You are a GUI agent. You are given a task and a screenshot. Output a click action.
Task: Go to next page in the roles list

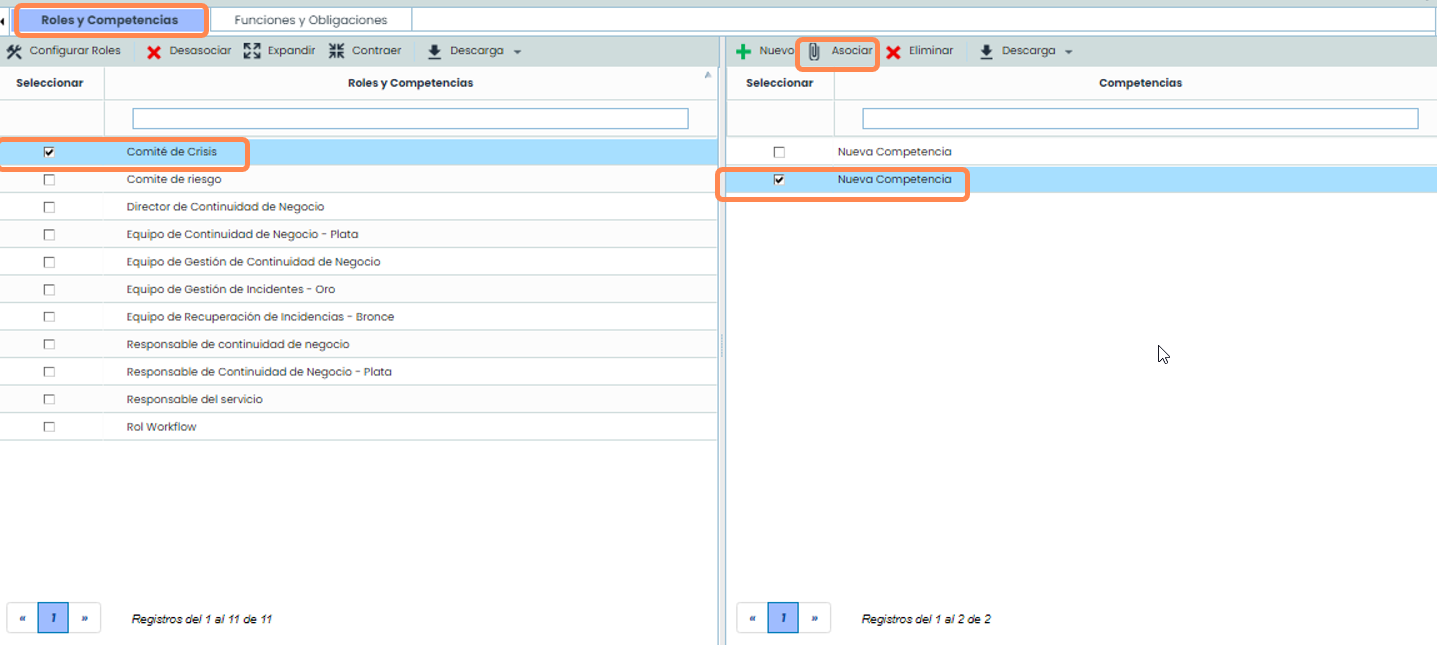pos(84,618)
